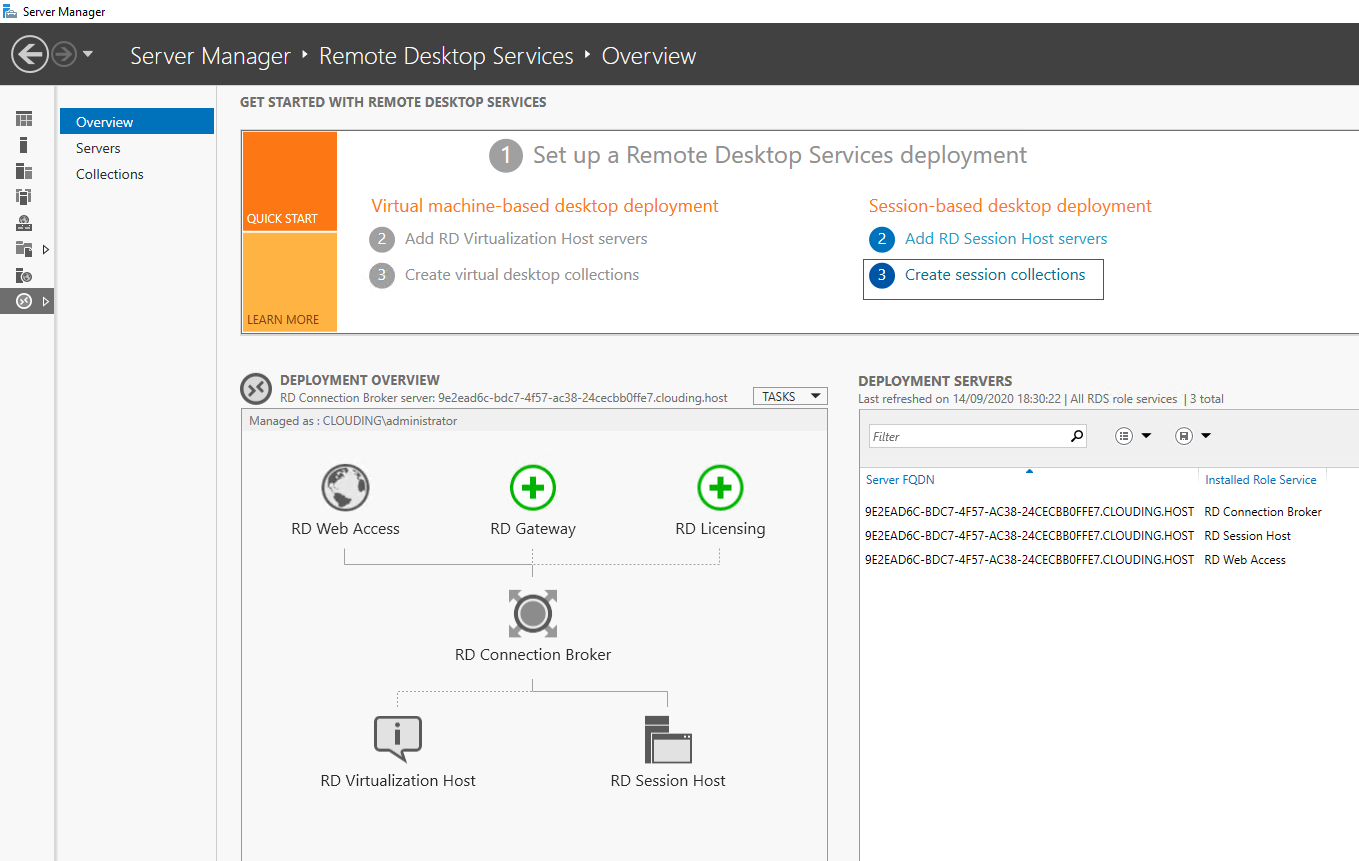Viewport: 1359px width, 861px height.
Task: Open the File and Storage Services icon
Action: tap(24, 249)
